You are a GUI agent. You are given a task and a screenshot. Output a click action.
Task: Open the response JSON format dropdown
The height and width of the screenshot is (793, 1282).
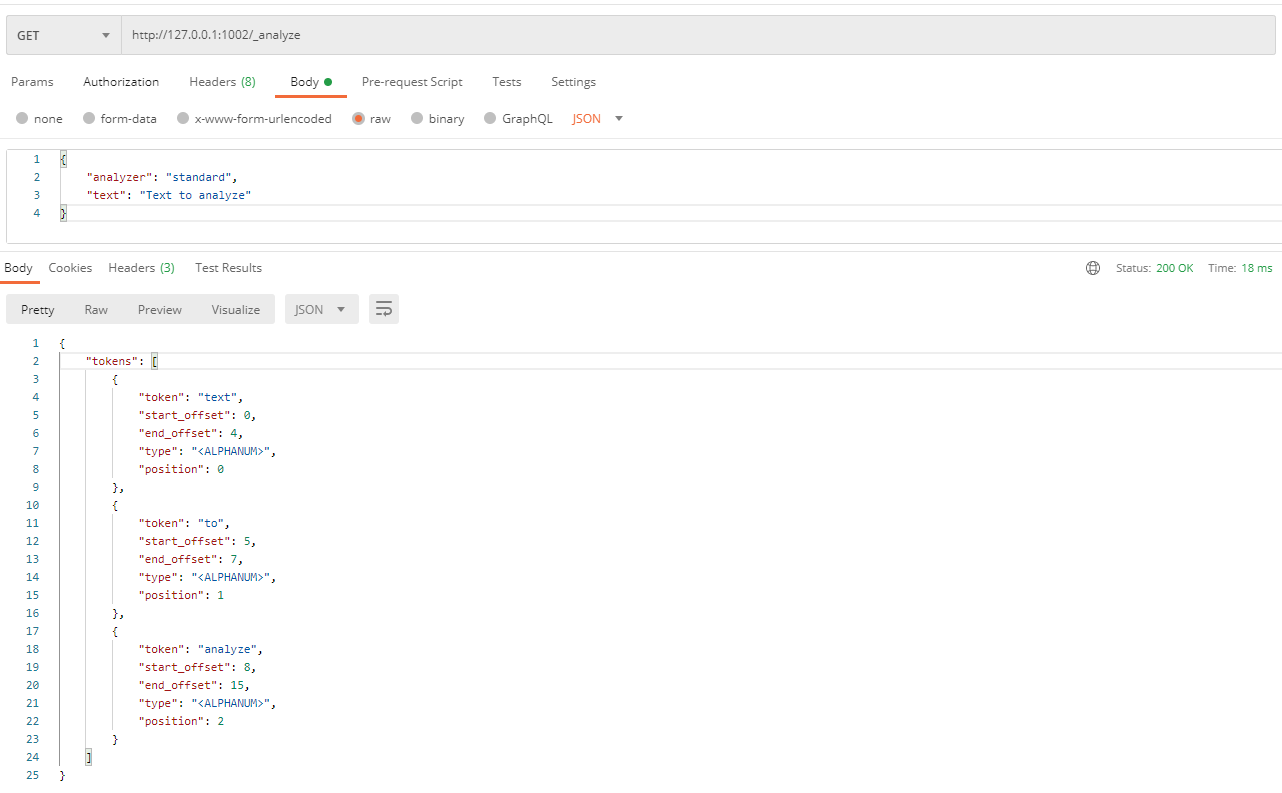pos(321,310)
